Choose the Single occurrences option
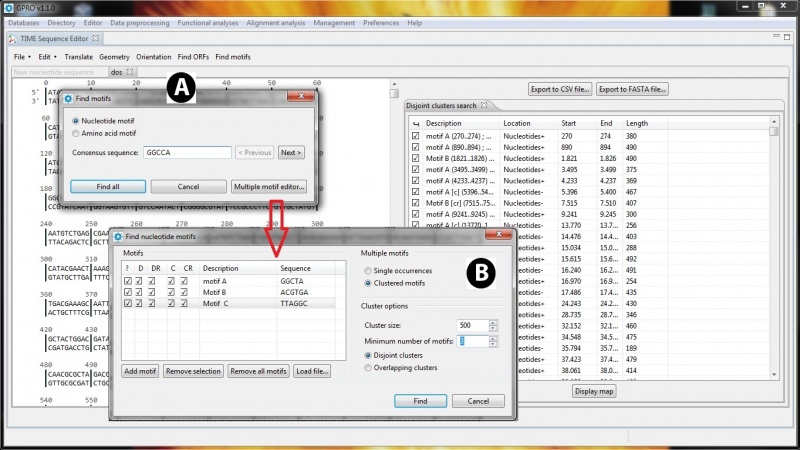This screenshot has height=450, width=800. coord(368,271)
